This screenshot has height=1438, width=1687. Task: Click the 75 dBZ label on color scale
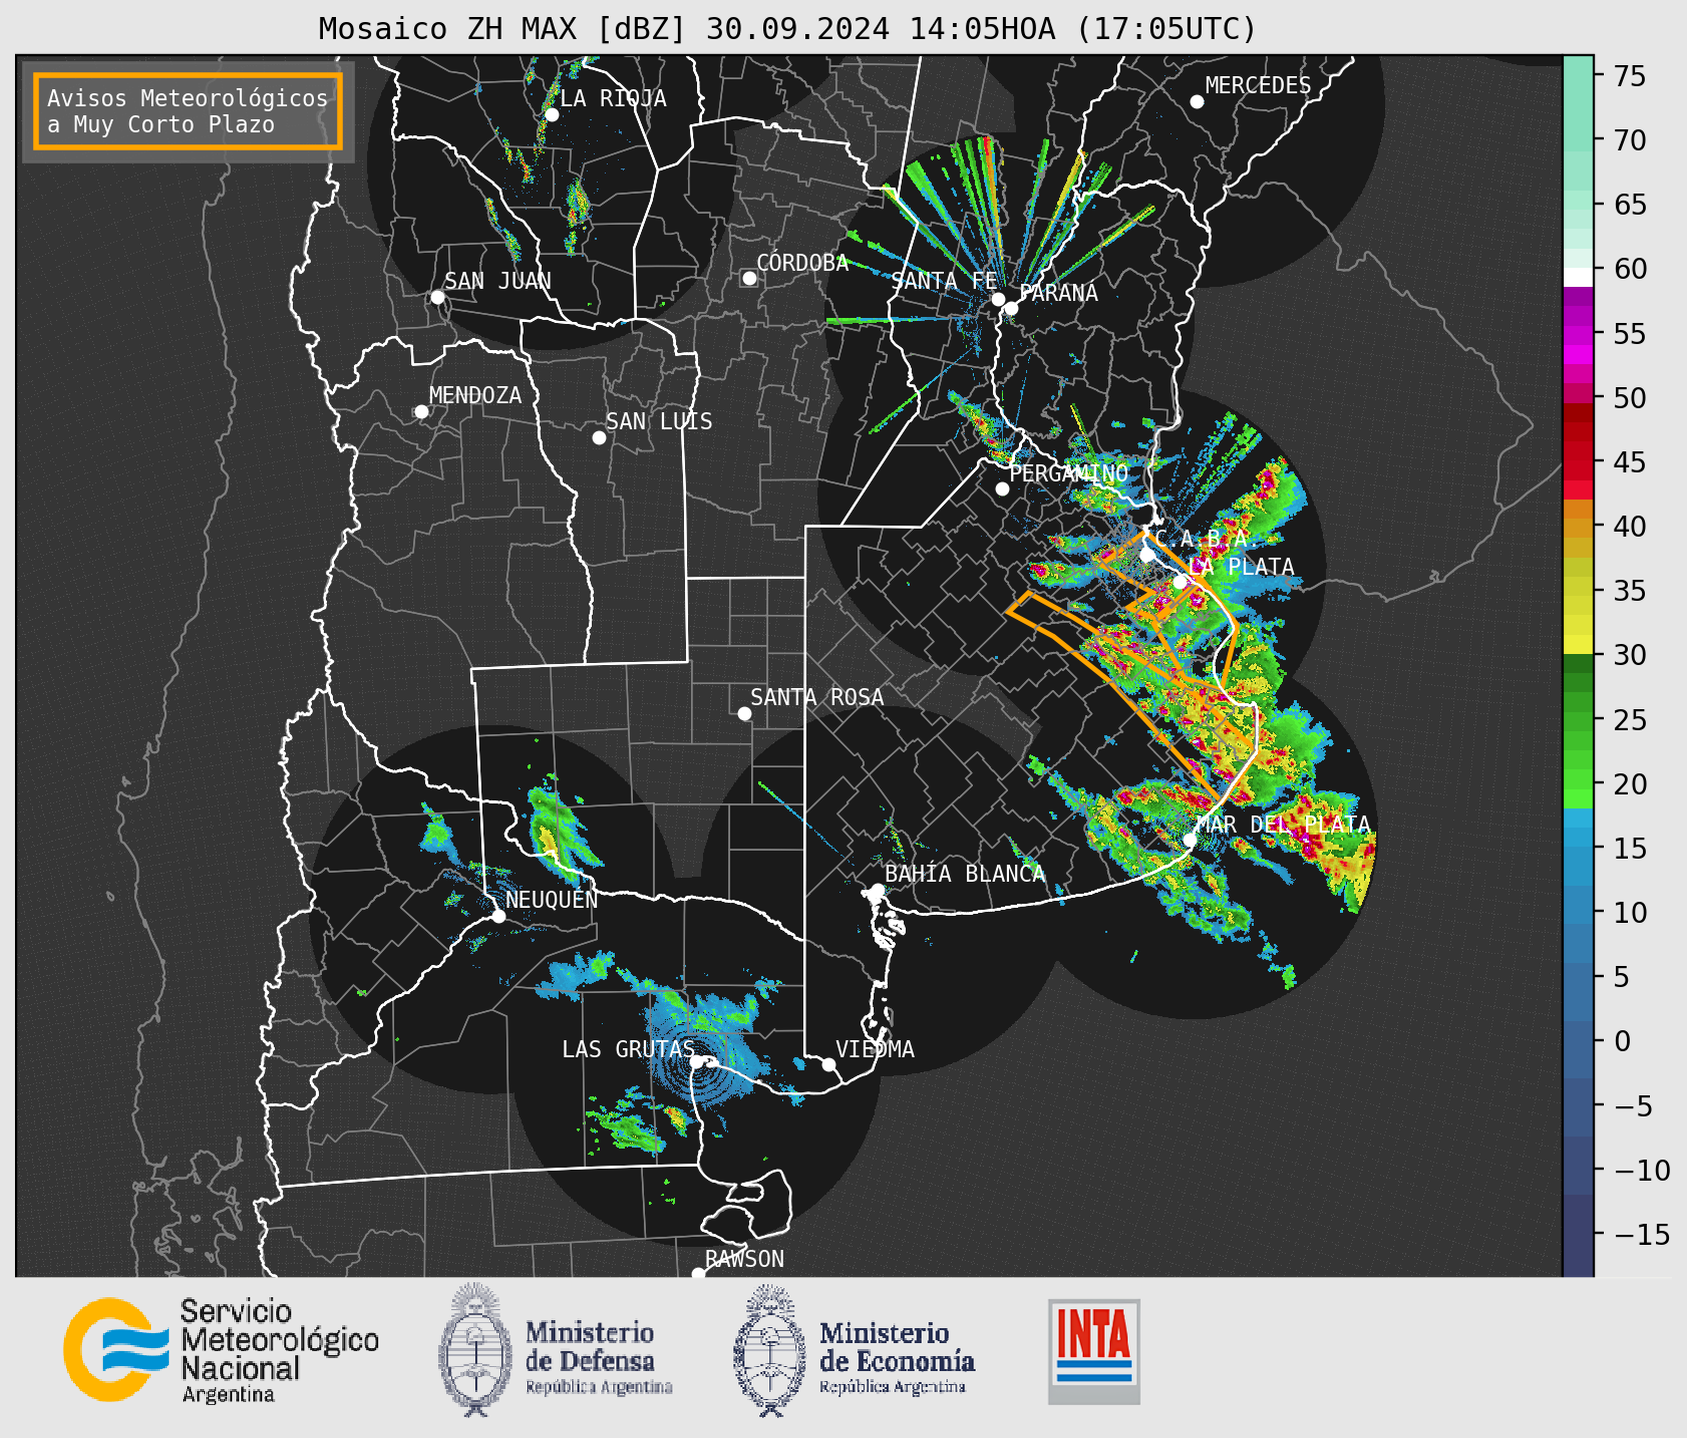(x=1630, y=76)
